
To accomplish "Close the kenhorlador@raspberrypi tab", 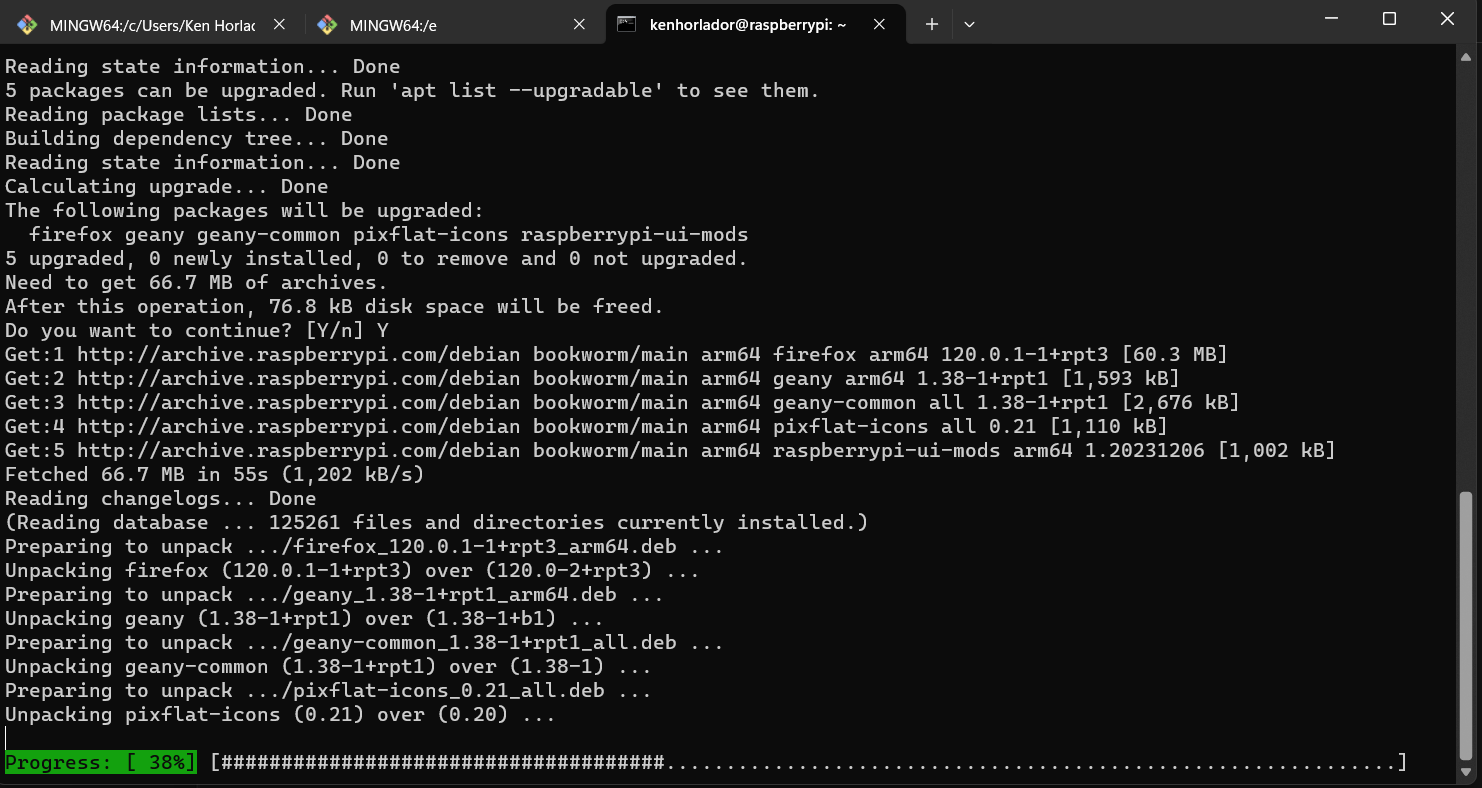I will tap(879, 25).
